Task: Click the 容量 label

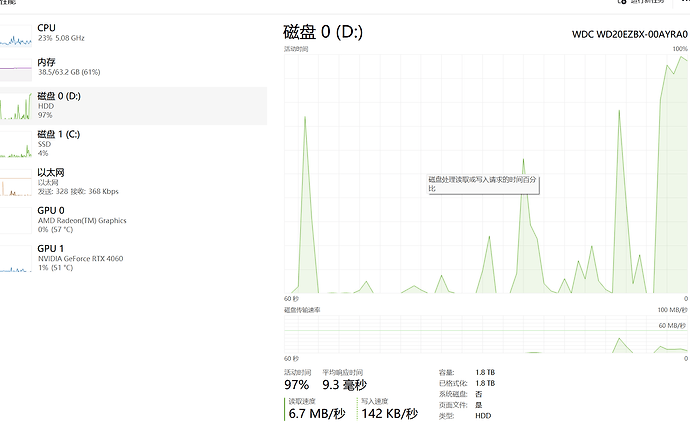Action: tap(446, 372)
